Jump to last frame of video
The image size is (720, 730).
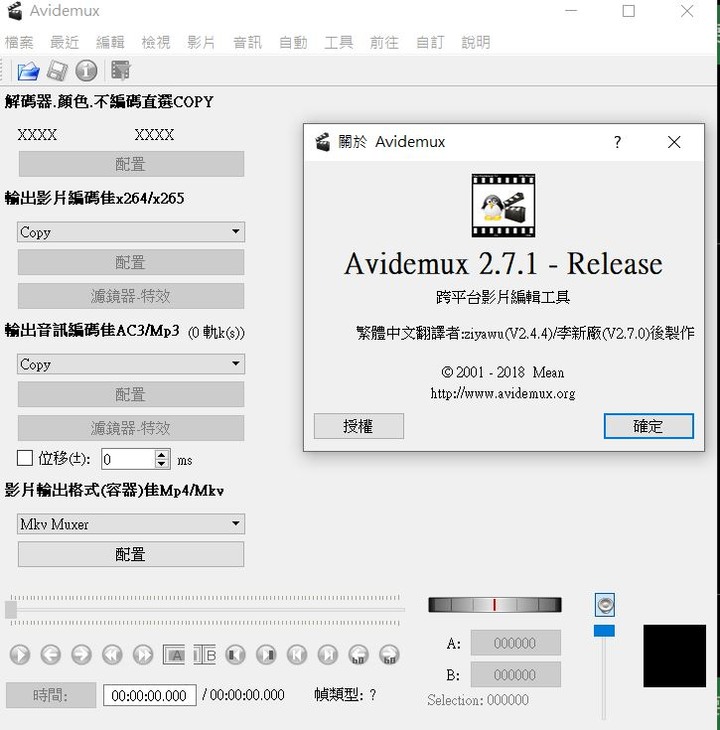pos(328,655)
